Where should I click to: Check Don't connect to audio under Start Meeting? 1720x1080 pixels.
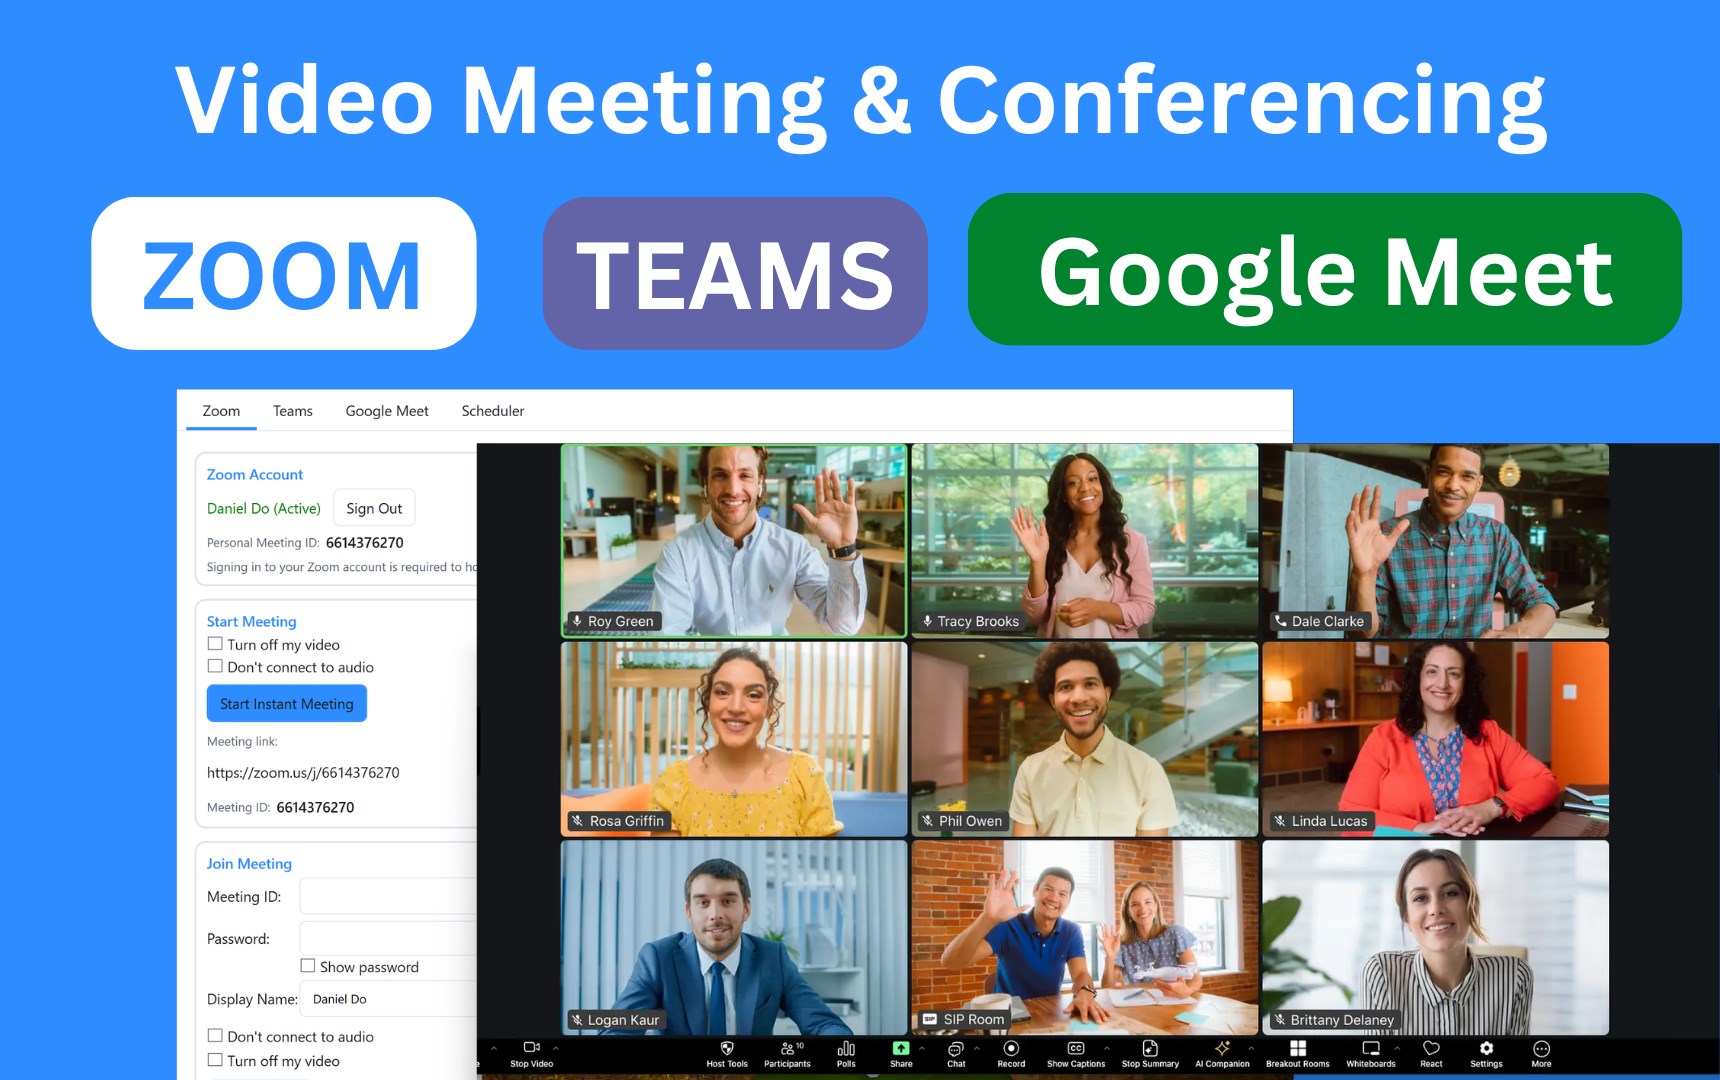click(x=215, y=666)
